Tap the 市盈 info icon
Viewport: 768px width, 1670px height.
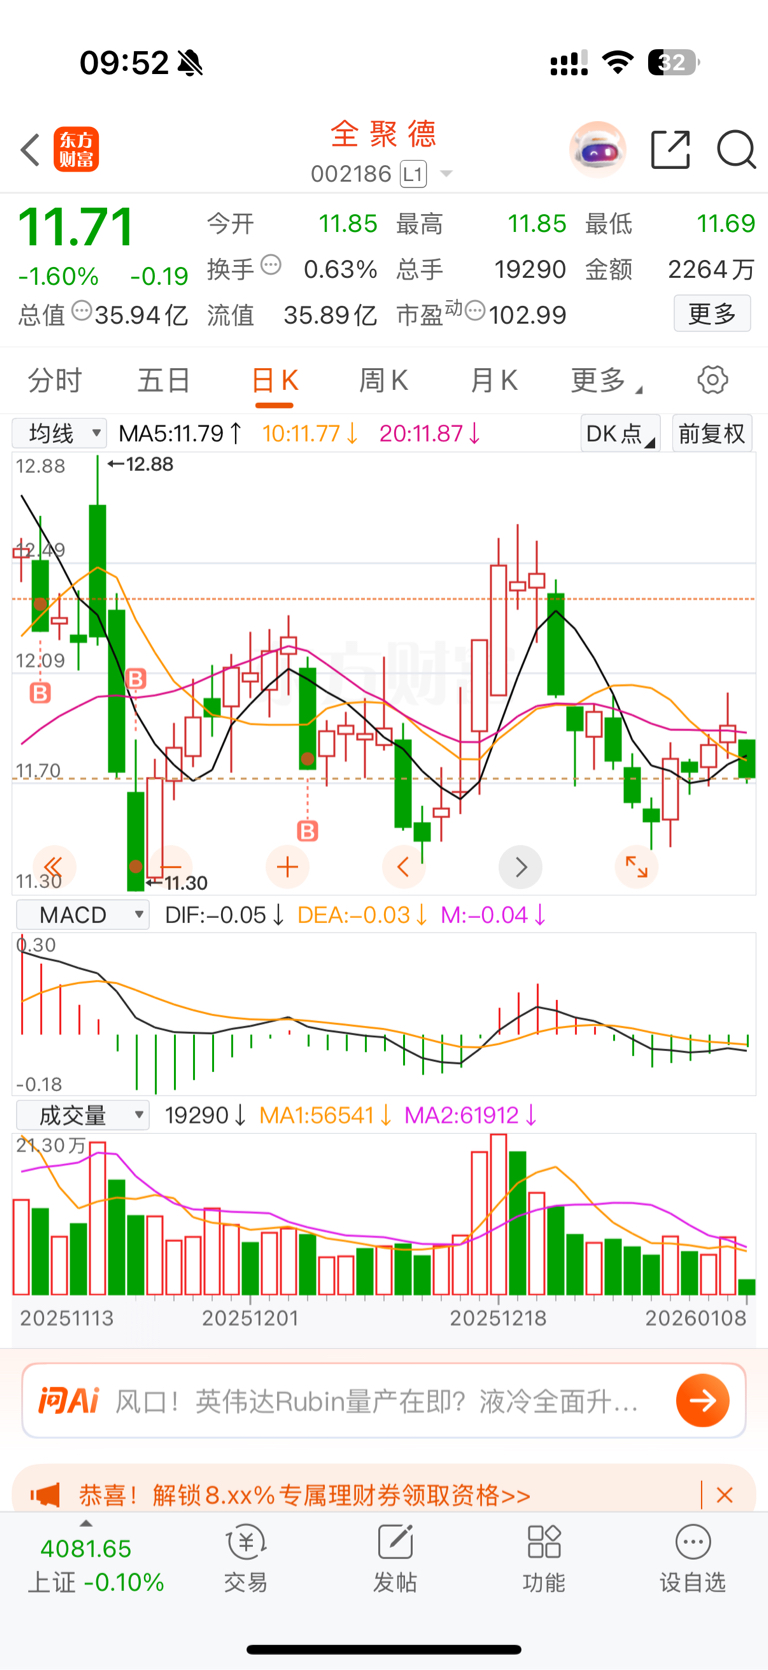(x=475, y=312)
